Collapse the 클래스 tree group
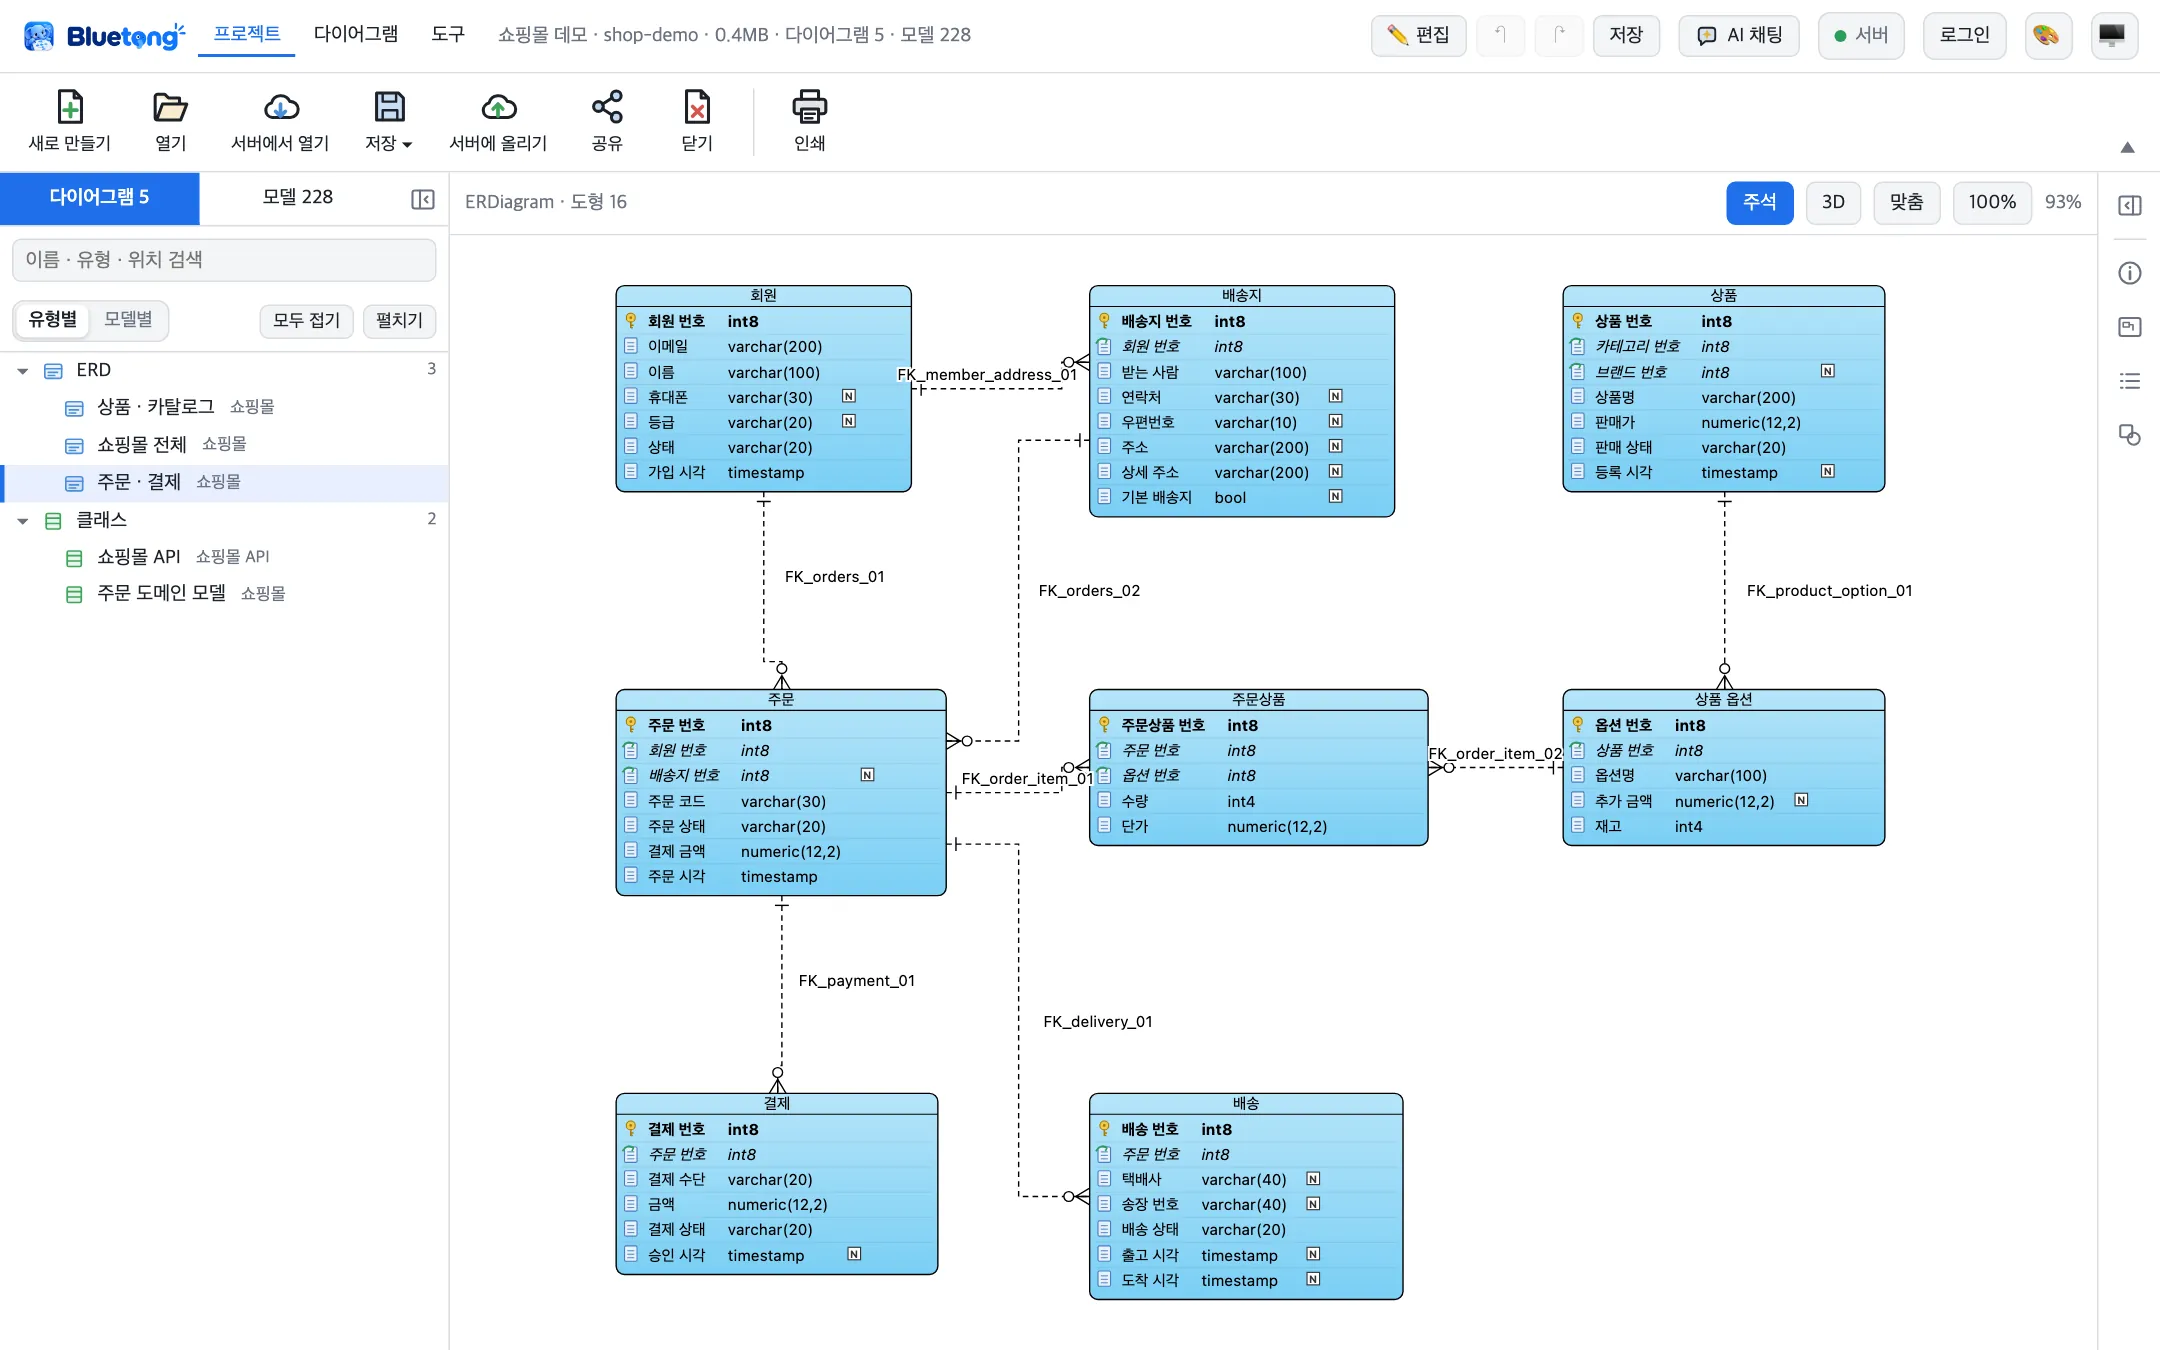The height and width of the screenshot is (1350, 2160). (x=23, y=521)
